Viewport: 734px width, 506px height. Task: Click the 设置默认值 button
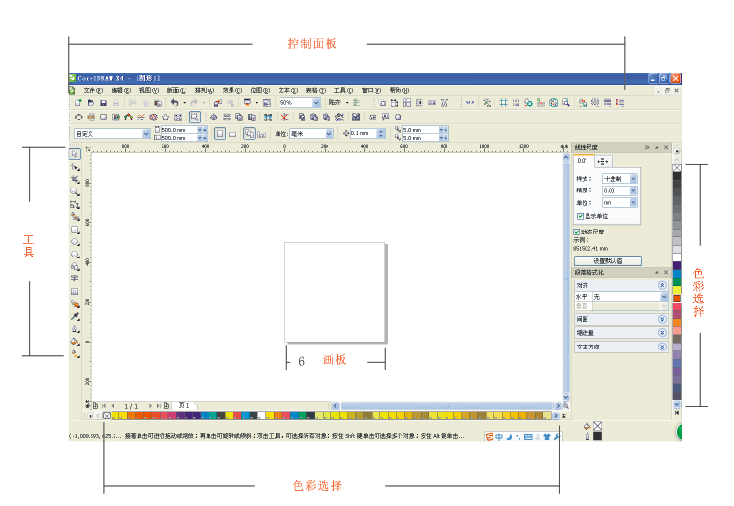pyautogui.click(x=607, y=260)
